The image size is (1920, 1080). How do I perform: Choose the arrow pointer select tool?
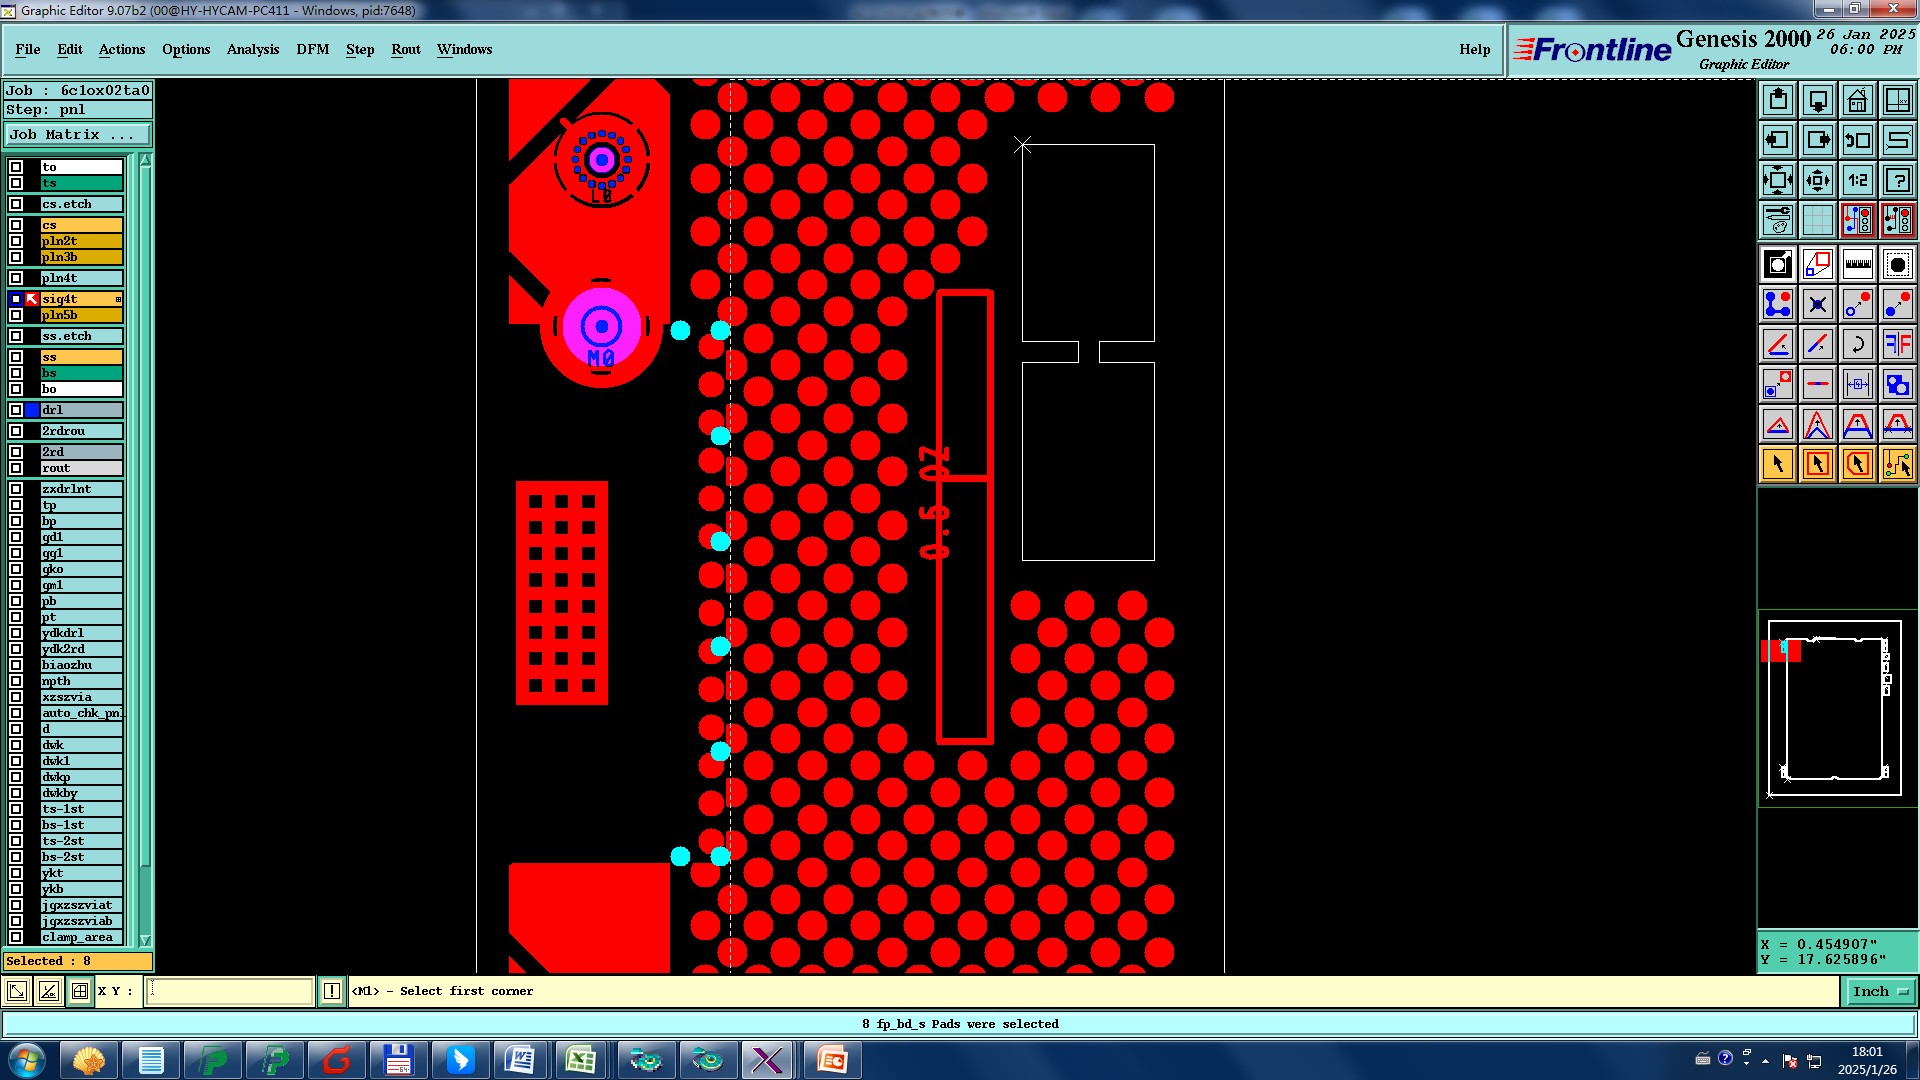(1778, 464)
